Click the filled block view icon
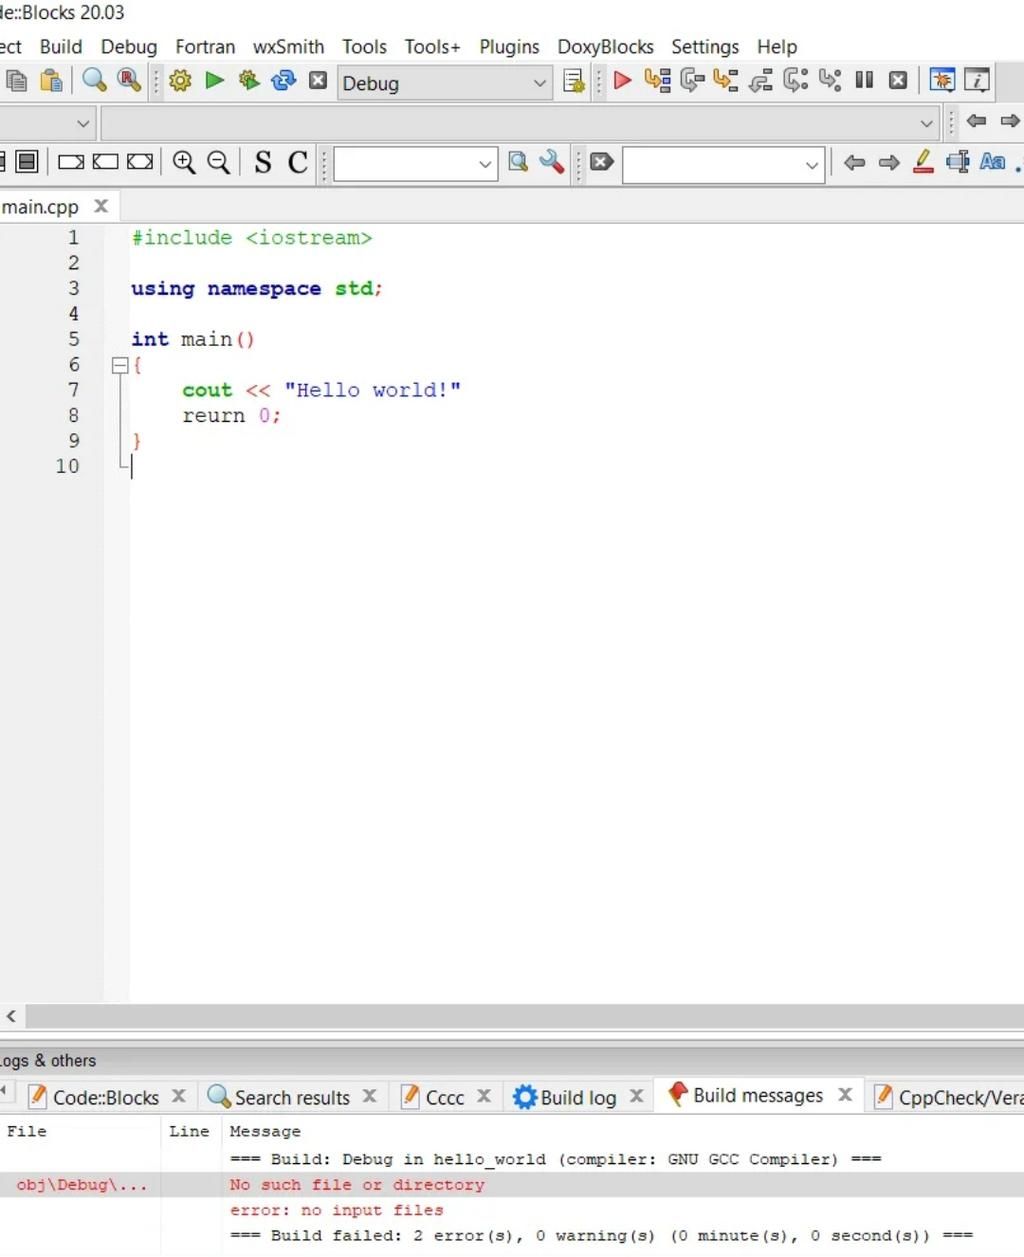1024x1257 pixels. point(27,162)
